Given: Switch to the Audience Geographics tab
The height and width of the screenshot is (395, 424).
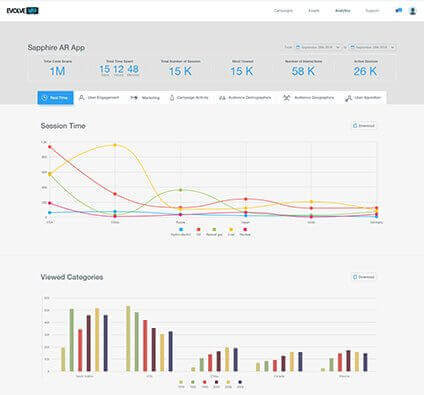Looking at the screenshot, I should coord(308,98).
